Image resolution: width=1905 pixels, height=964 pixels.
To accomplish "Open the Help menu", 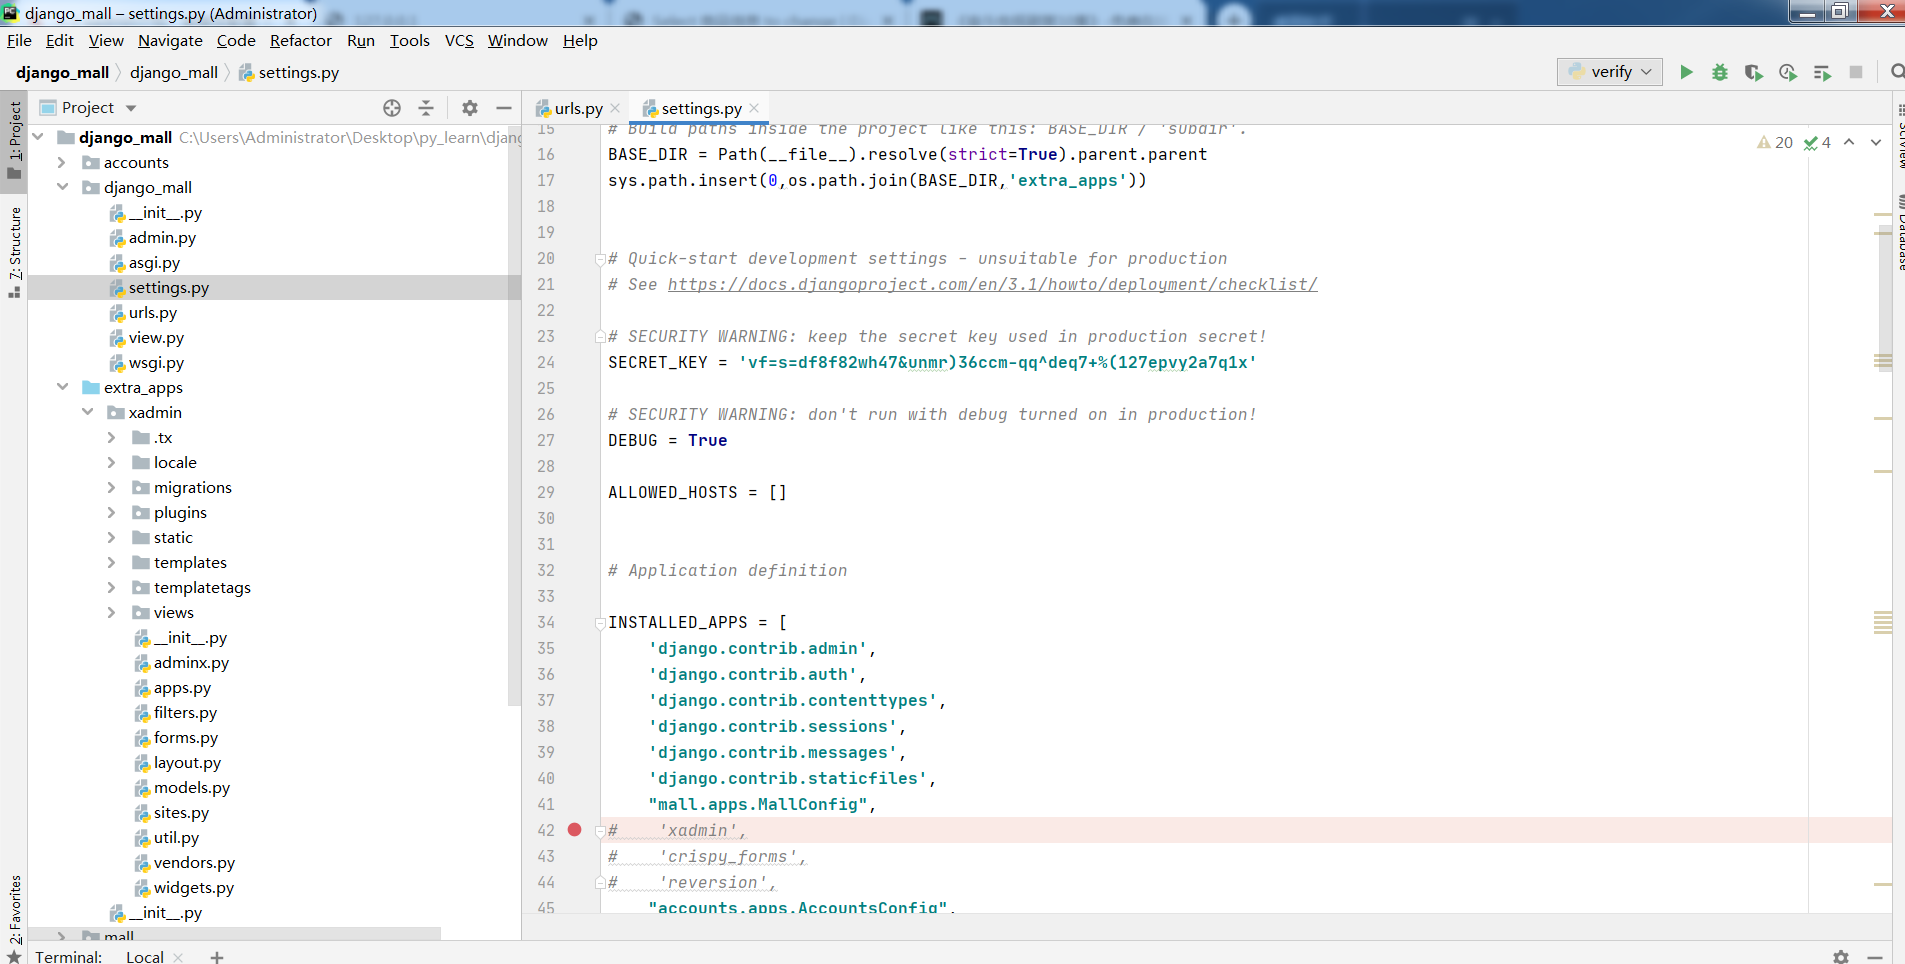I will tap(580, 40).
